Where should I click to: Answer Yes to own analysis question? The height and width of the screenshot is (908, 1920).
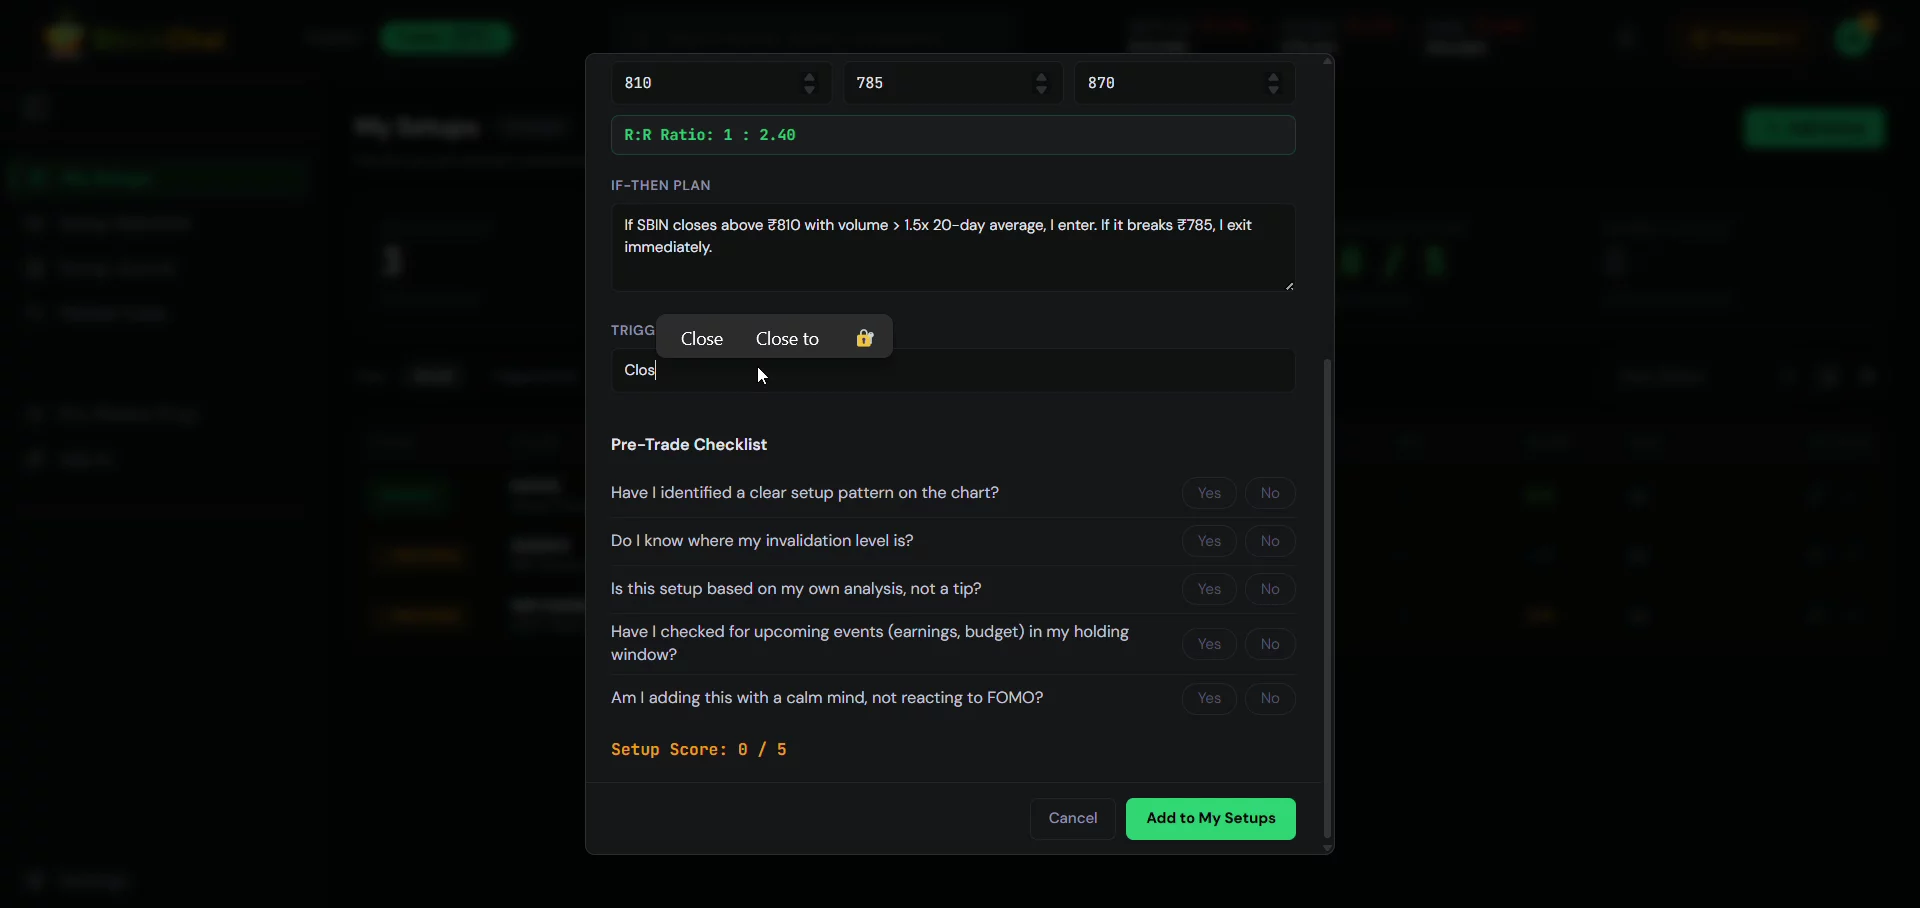pyautogui.click(x=1209, y=589)
